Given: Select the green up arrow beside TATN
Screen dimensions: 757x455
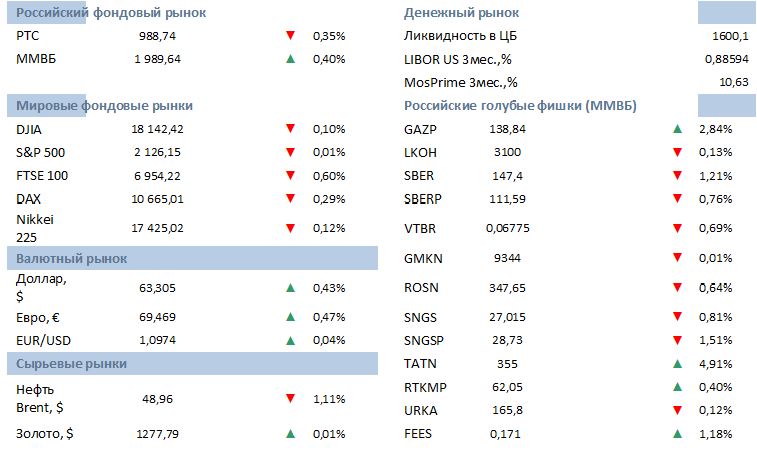Looking at the screenshot, I should pyautogui.click(x=677, y=363).
